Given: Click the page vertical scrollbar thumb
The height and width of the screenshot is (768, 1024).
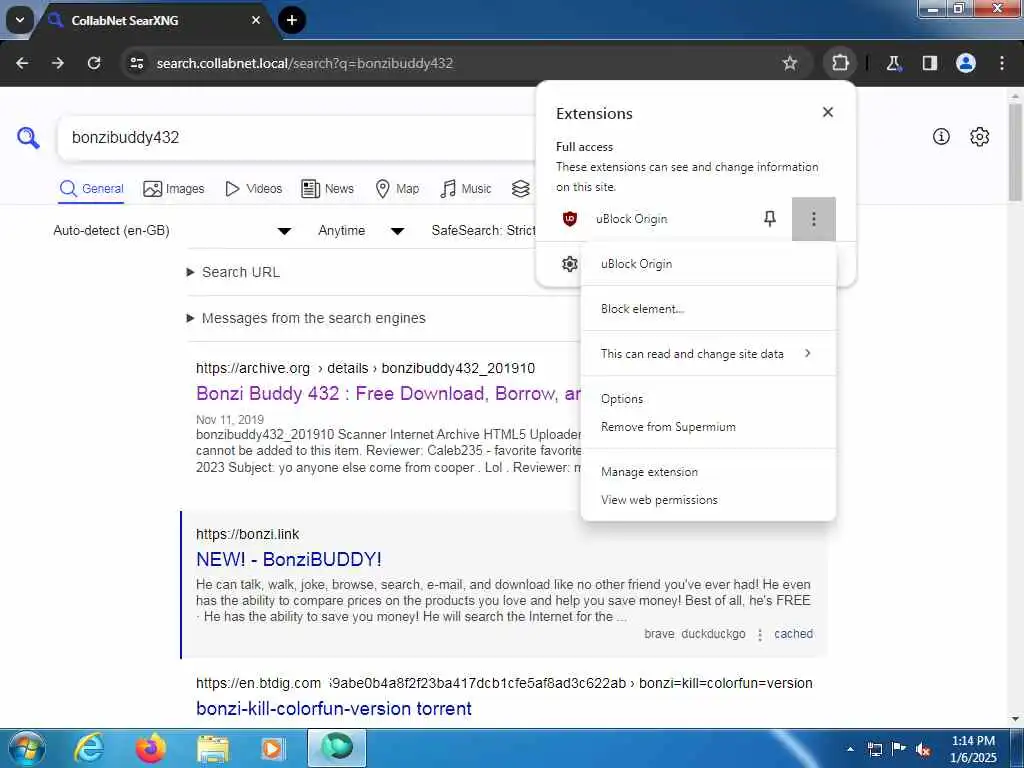Looking at the screenshot, I should point(1015,152).
